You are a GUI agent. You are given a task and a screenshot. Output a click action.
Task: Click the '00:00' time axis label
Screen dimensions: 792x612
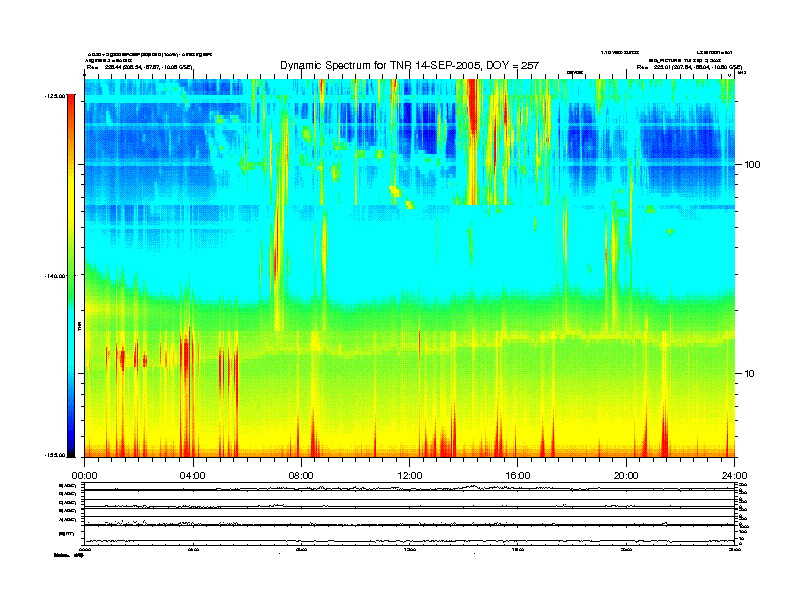84,476
